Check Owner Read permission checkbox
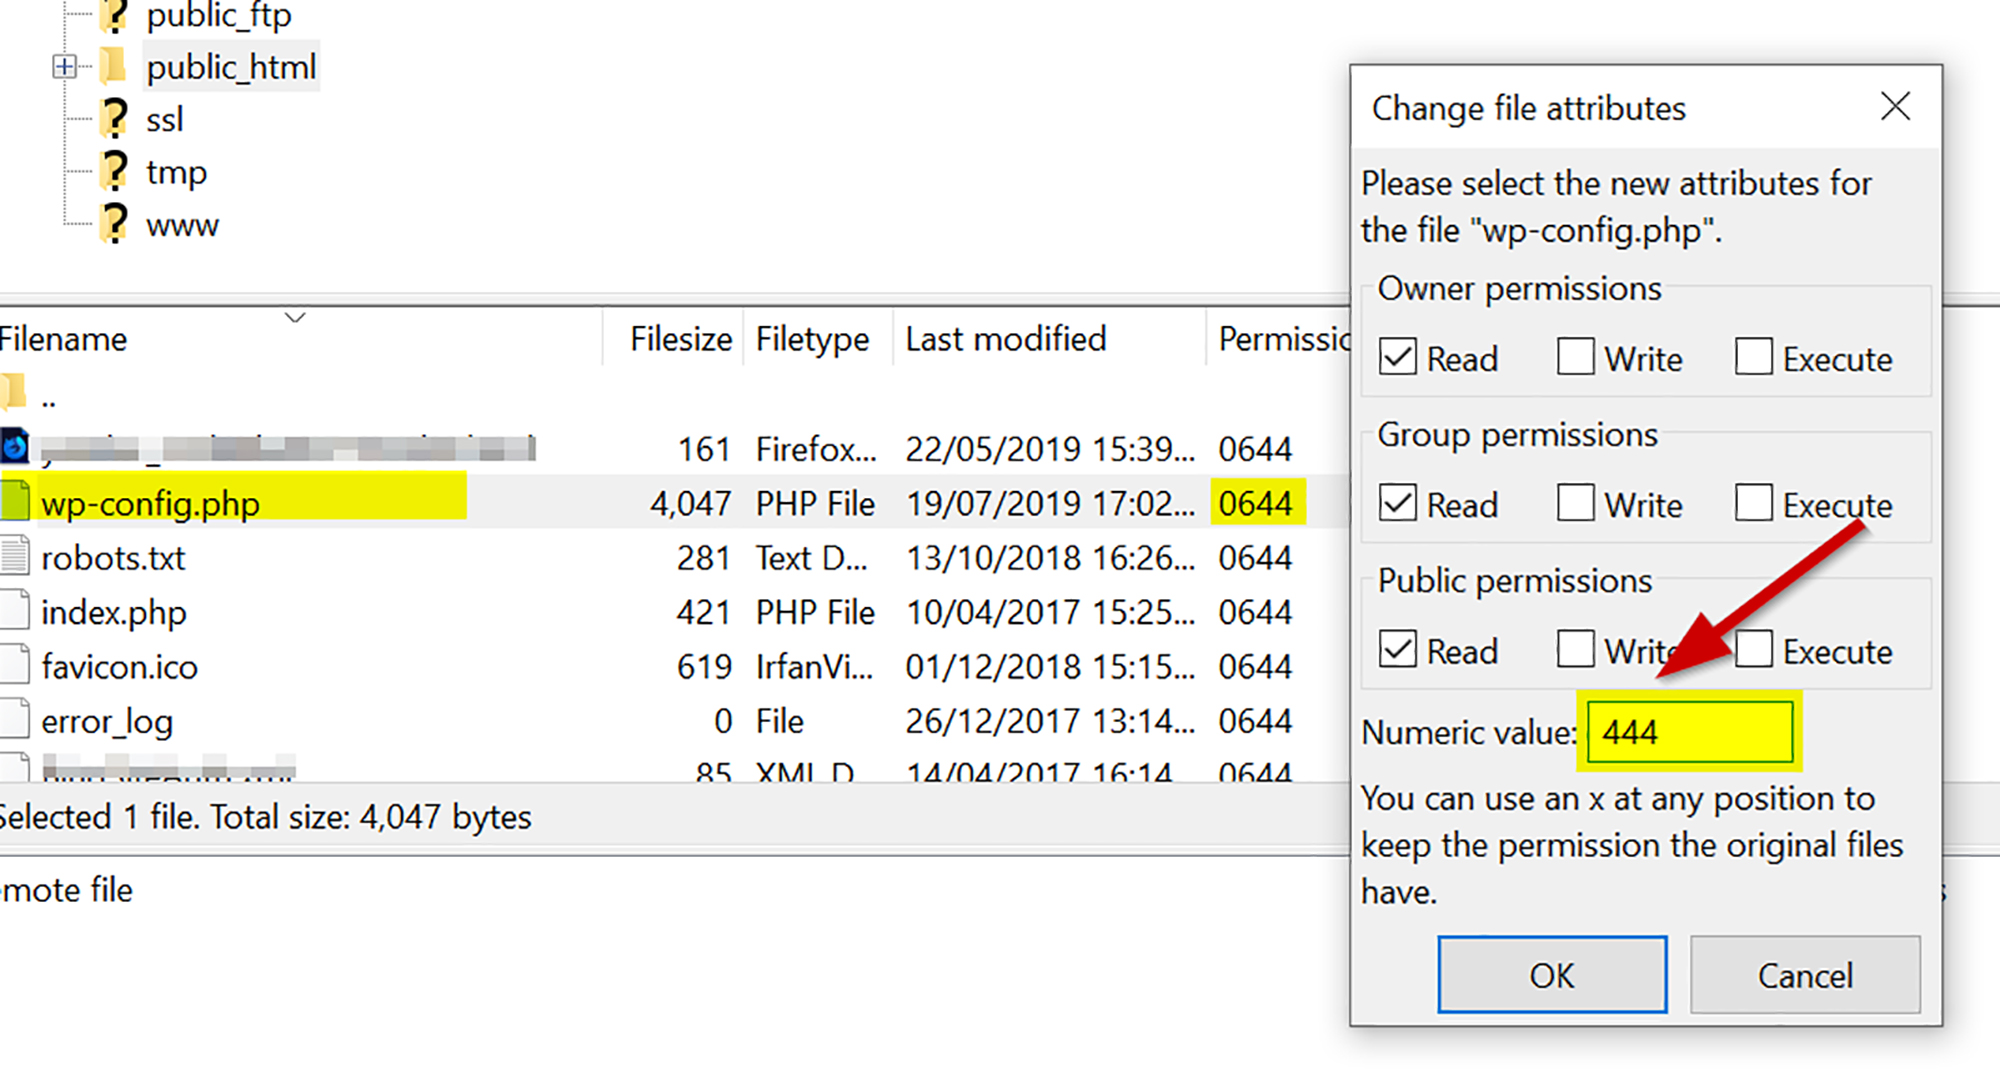The width and height of the screenshot is (2000, 1074). click(x=1397, y=357)
